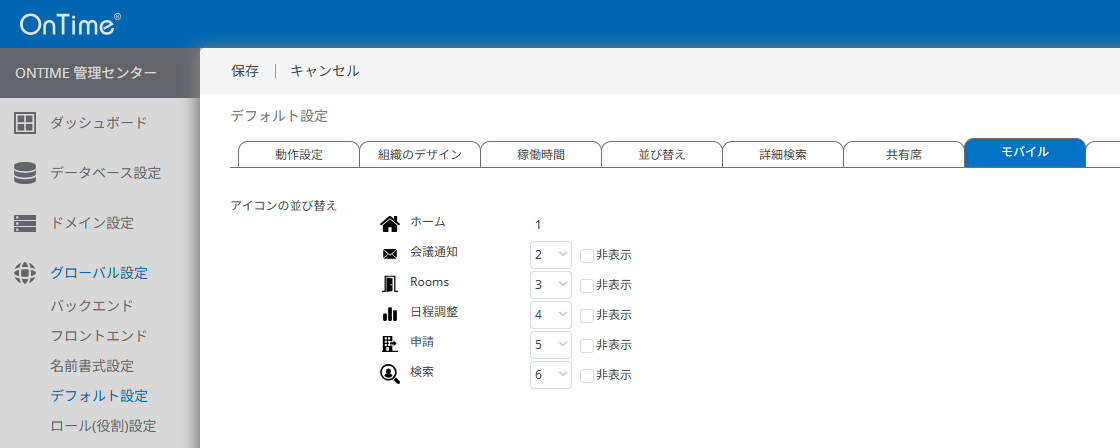
Task: Switch to the 稼働時間 tab
Action: click(x=541, y=154)
